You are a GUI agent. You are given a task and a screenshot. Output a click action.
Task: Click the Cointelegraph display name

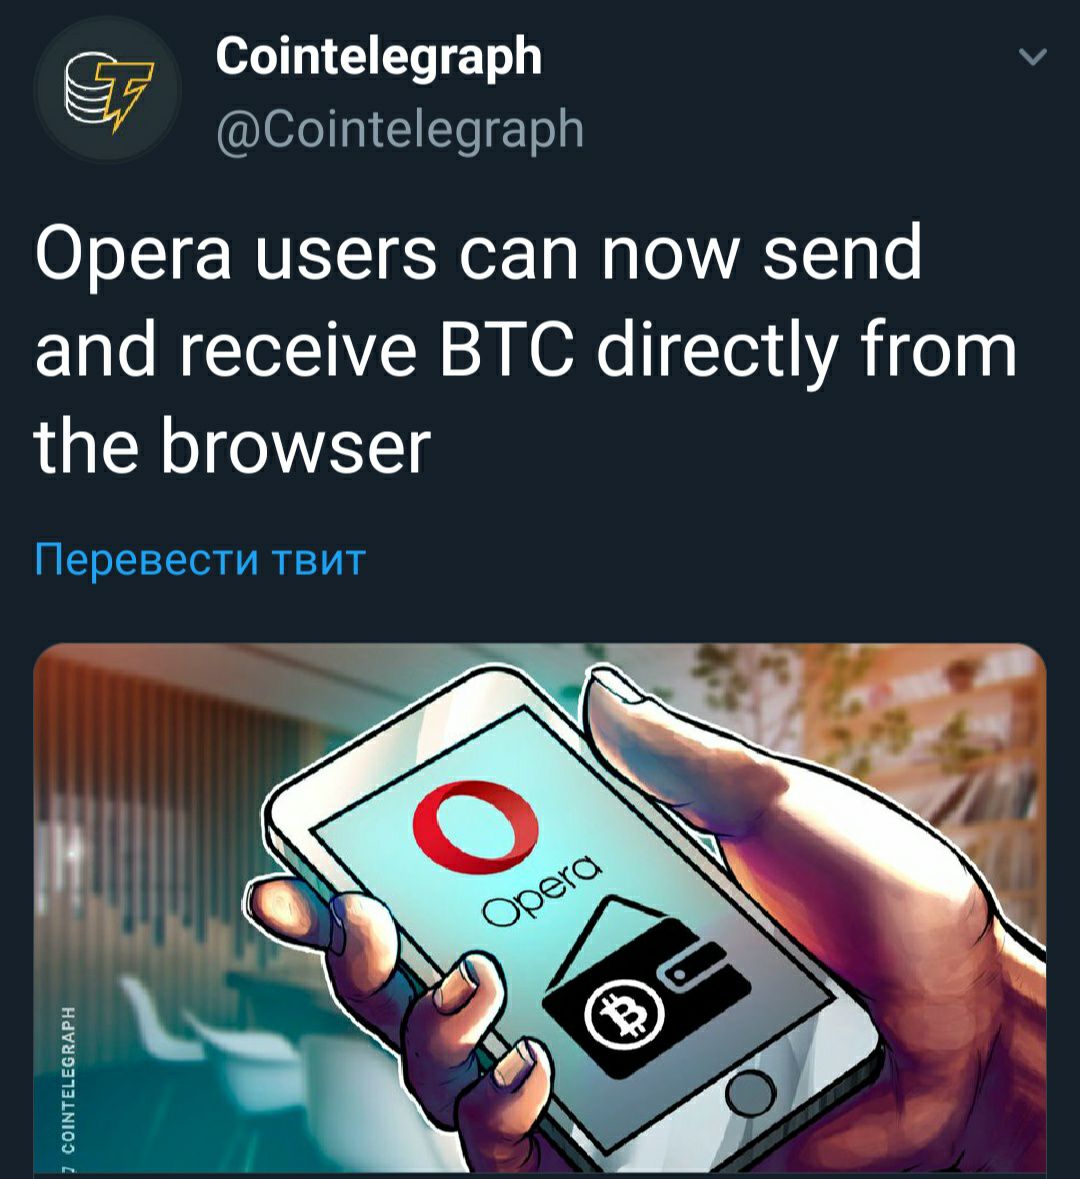pos(378,57)
